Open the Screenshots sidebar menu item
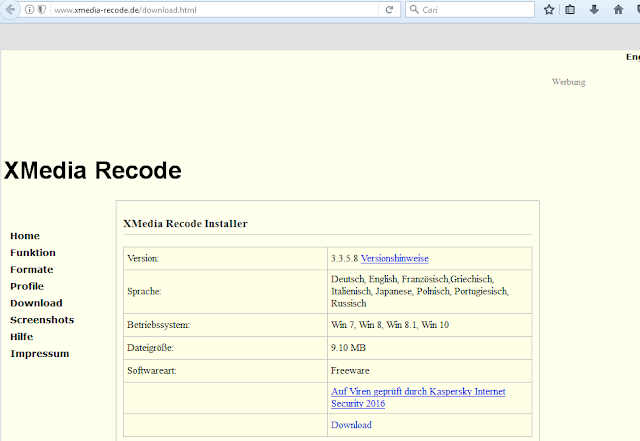Viewport: 640px width, 441px height. [x=42, y=320]
